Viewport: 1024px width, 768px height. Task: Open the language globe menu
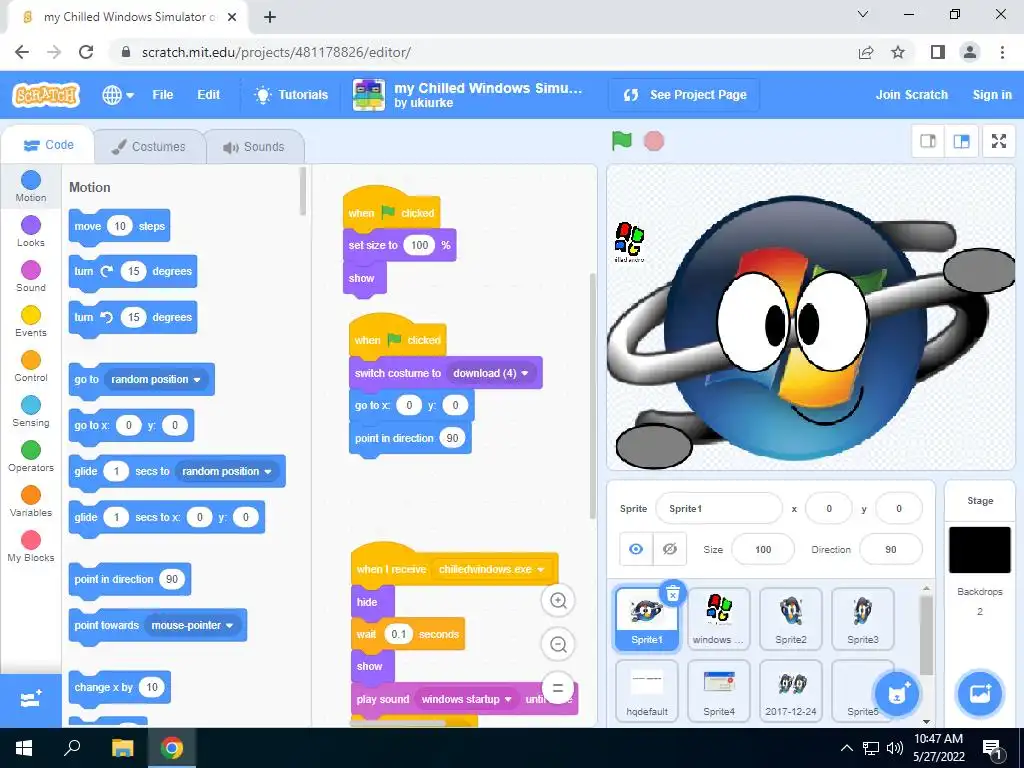[118, 95]
